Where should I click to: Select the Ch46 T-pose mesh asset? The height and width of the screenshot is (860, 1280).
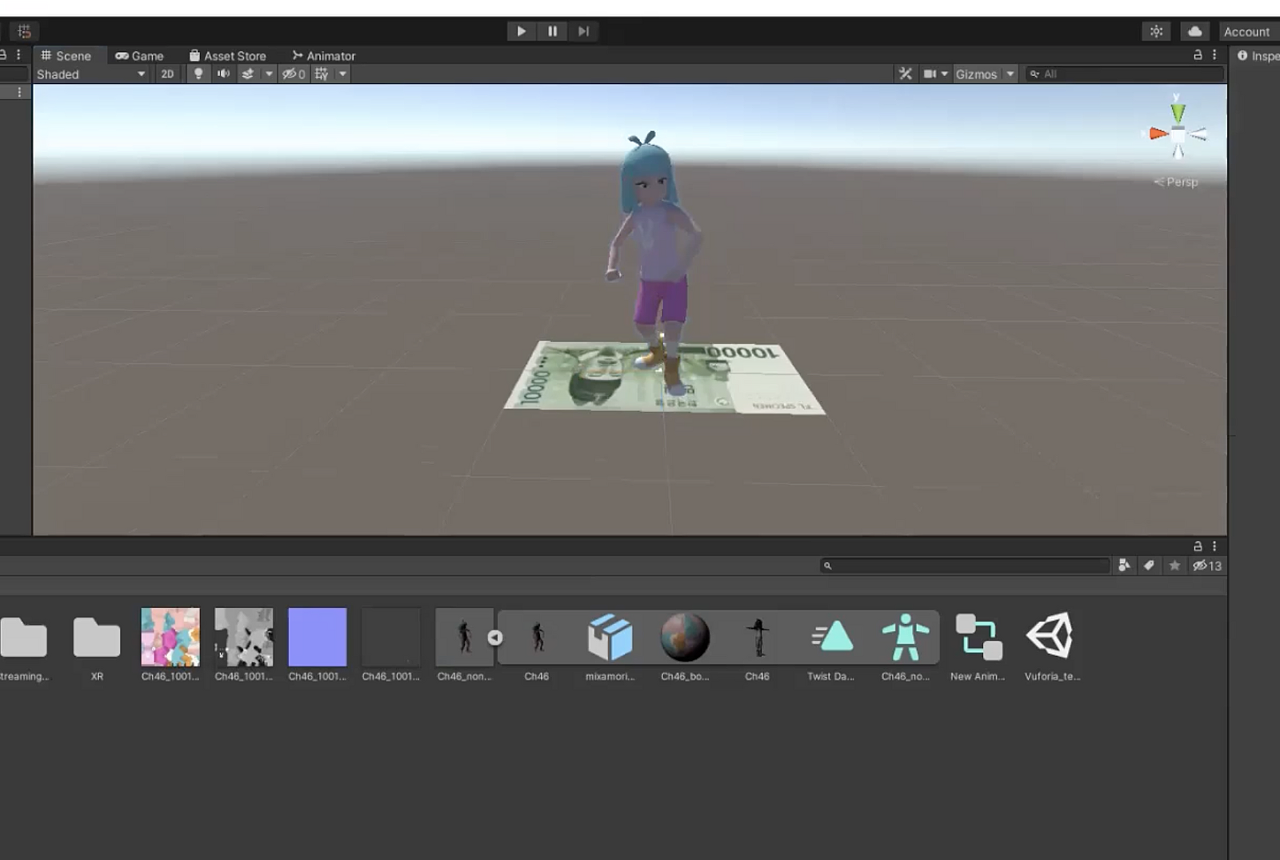click(x=757, y=638)
